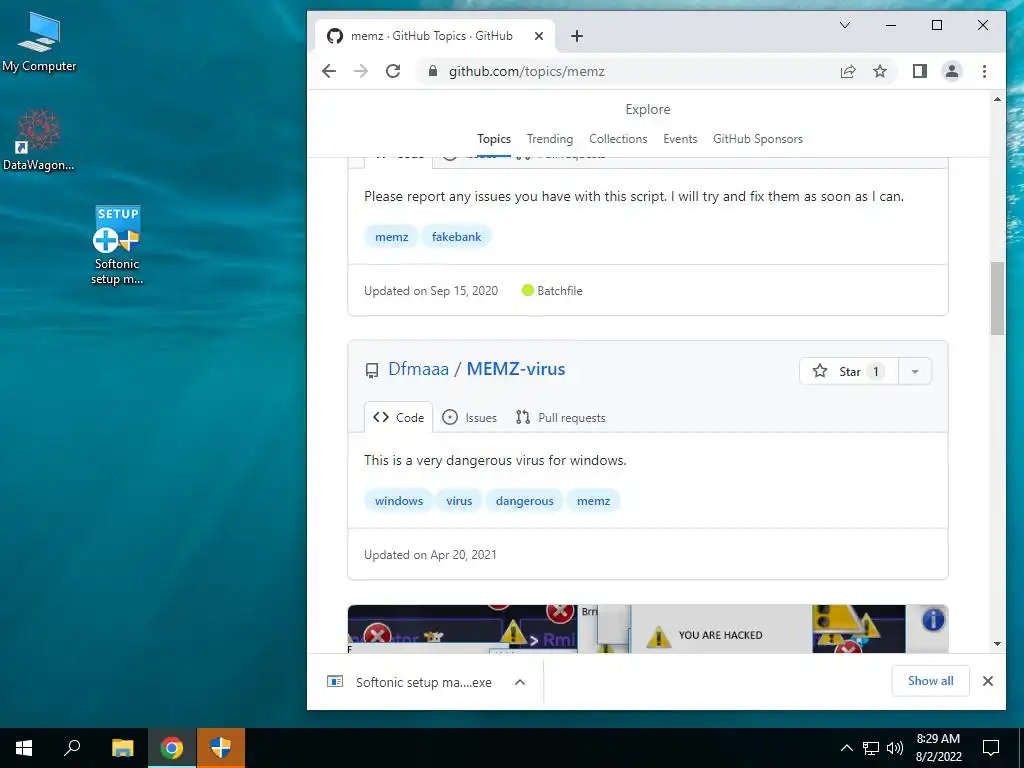1024x768 pixels.
Task: Click the windows topic tag
Action: (398, 501)
